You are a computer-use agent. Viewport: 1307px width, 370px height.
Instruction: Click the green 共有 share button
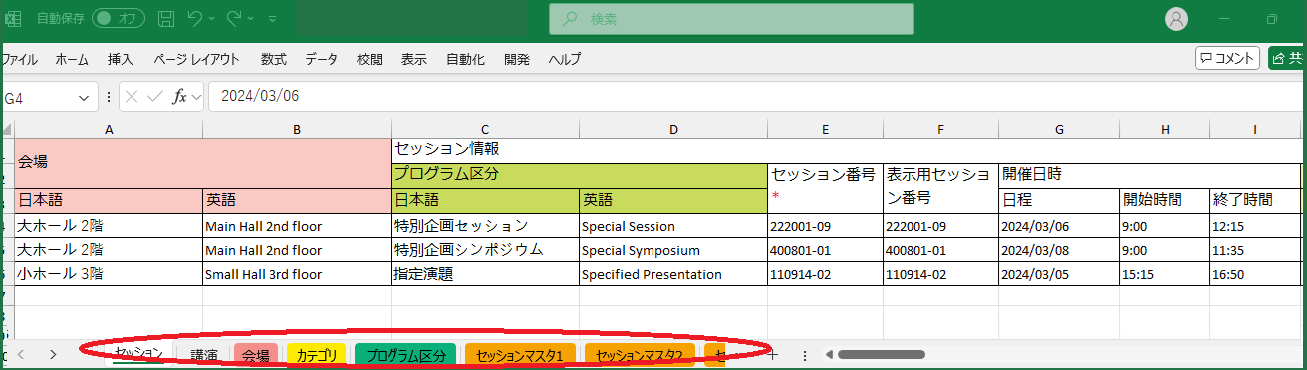pyautogui.click(x=1287, y=58)
